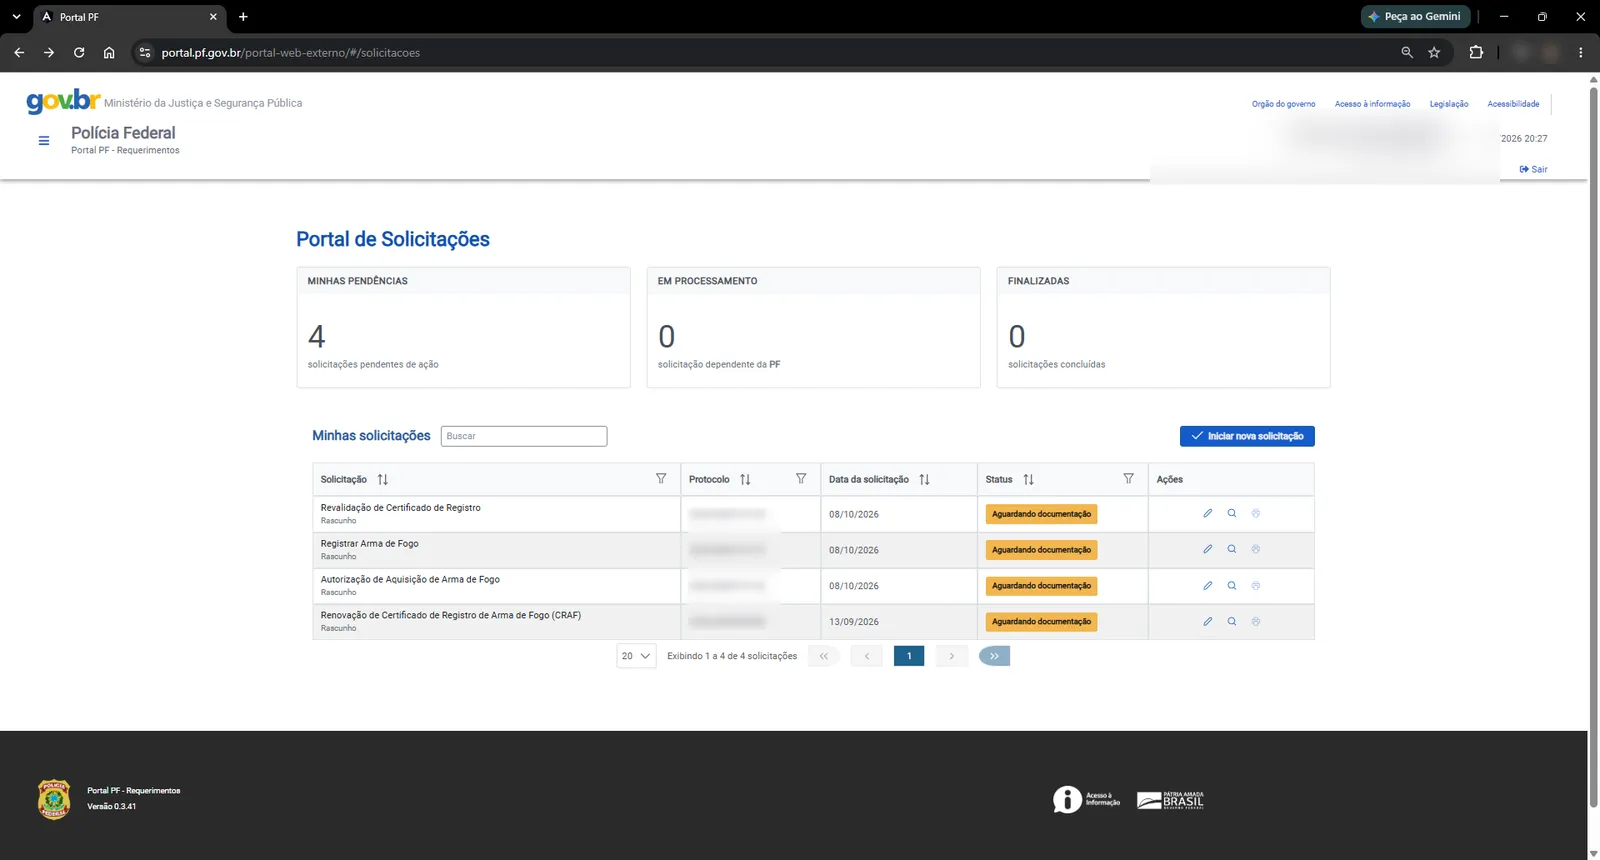Screen dimensions: 1600x860
Task: Click the Peça ao Gemini button
Action: pyautogui.click(x=1415, y=17)
